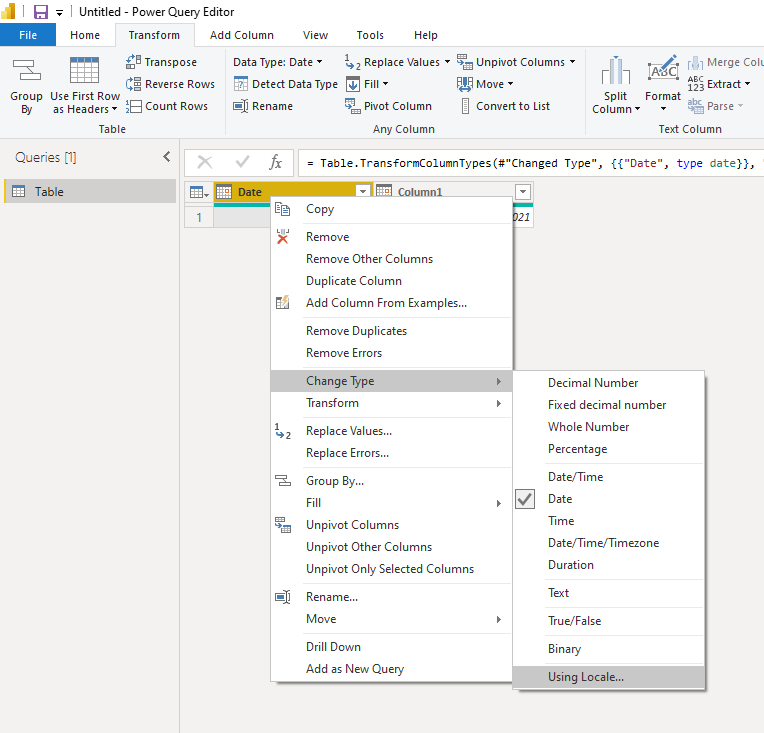Screen dimensions: 764x733
Task: Expand the Fill submenu in context menu
Action: [498, 503]
